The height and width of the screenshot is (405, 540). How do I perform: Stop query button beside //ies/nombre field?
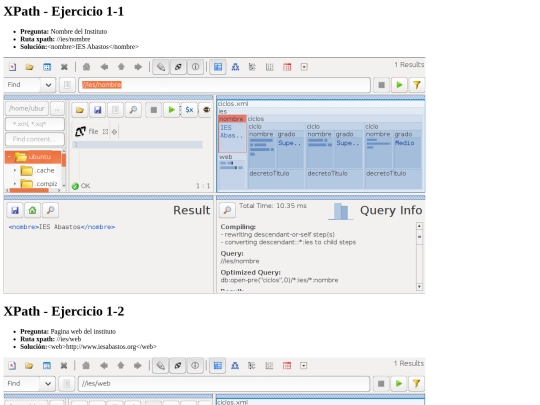[x=381, y=85]
